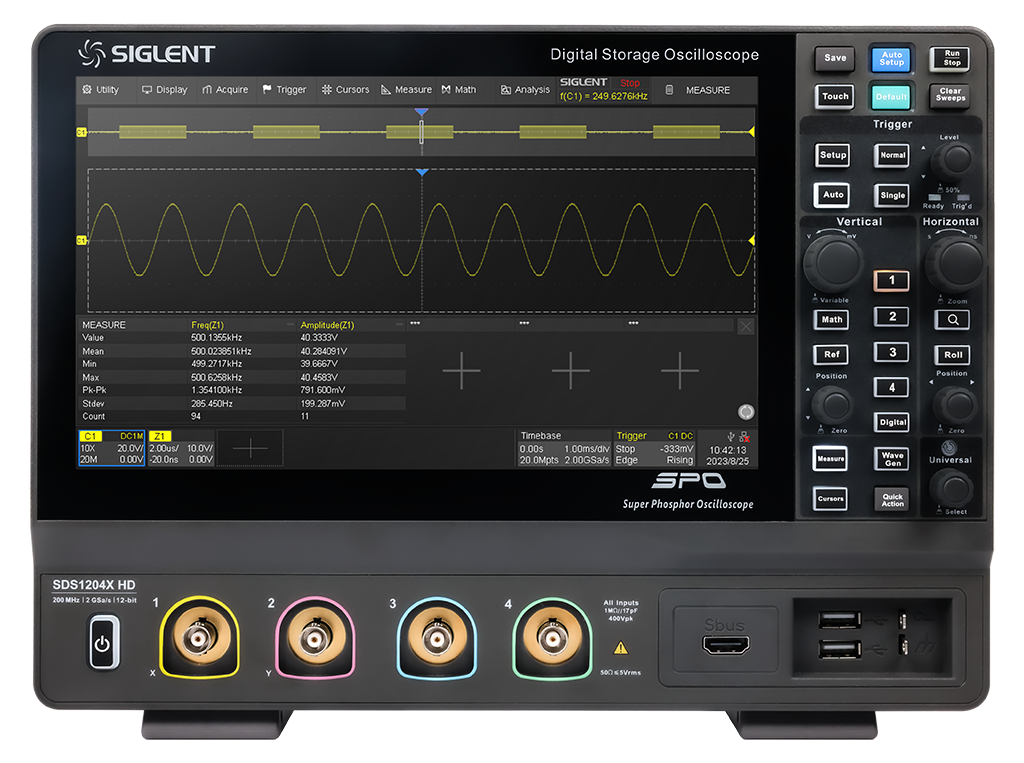Image resolution: width=1024 pixels, height=763 pixels.
Task: Add a measurement in the last empty slot
Action: [679, 370]
